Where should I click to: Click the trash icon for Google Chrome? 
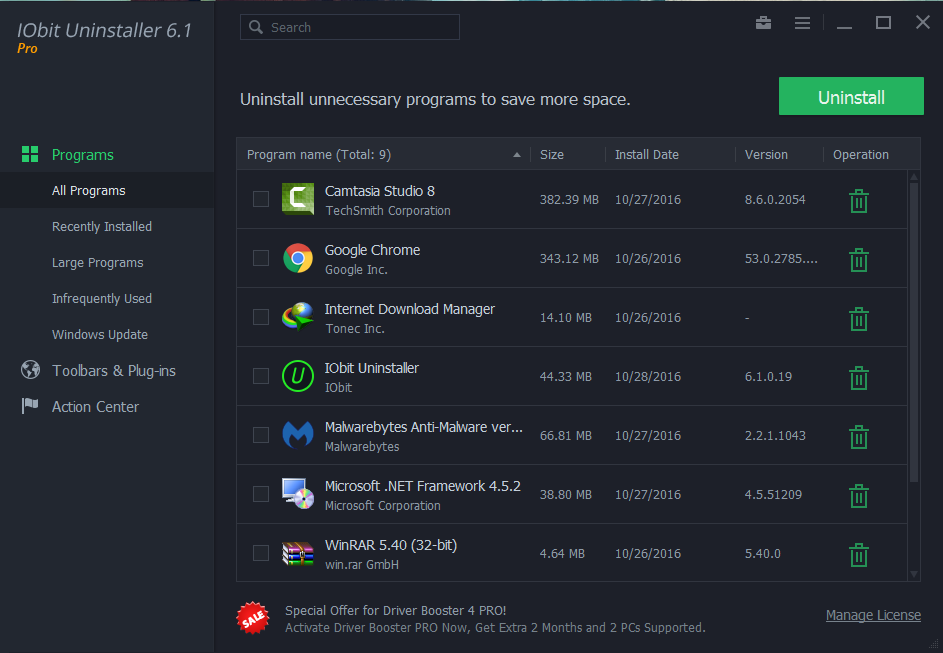858,260
